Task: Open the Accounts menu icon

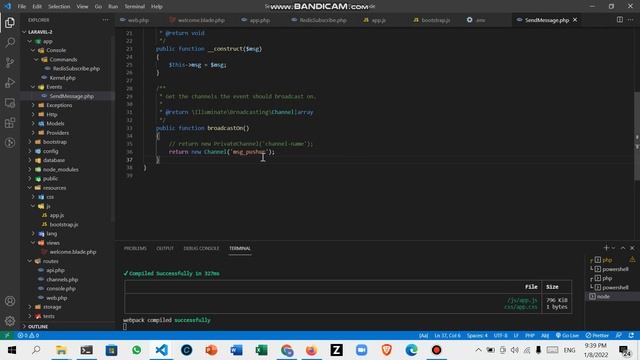Action: [10, 301]
